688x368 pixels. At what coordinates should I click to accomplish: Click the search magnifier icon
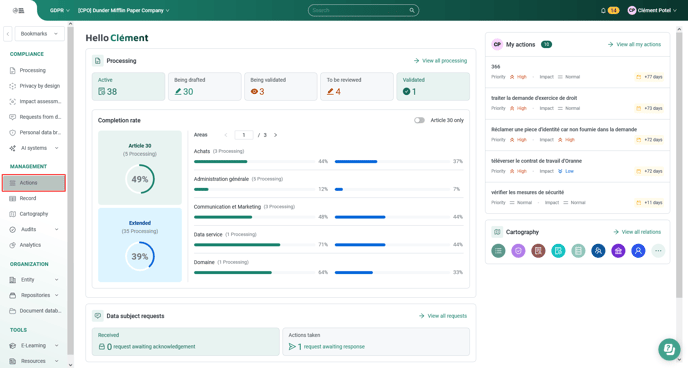(x=412, y=11)
